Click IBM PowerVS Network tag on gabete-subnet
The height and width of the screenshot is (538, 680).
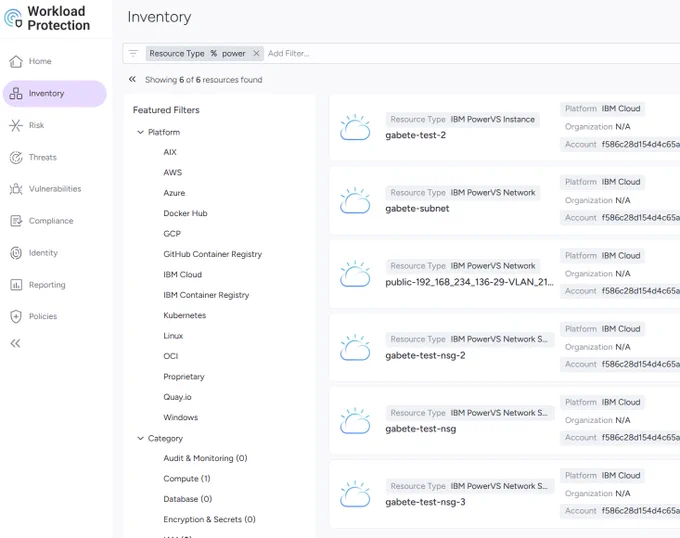pos(463,192)
